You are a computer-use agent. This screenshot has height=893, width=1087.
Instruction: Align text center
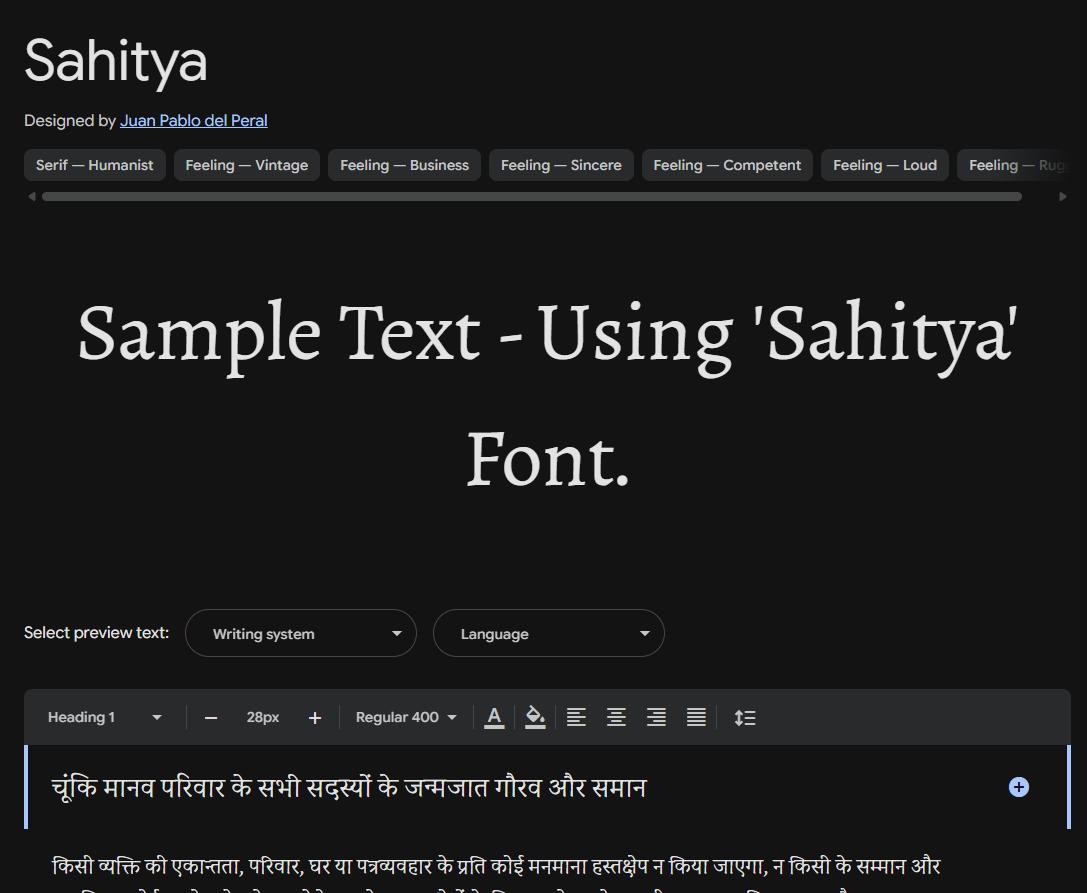[616, 718]
